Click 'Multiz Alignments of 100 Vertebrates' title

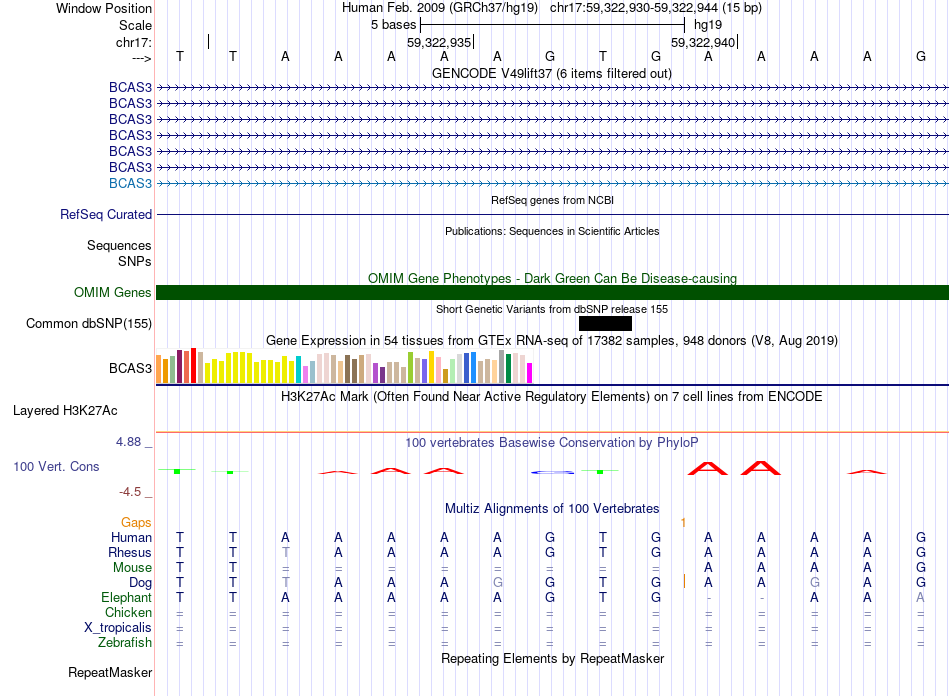[552, 509]
